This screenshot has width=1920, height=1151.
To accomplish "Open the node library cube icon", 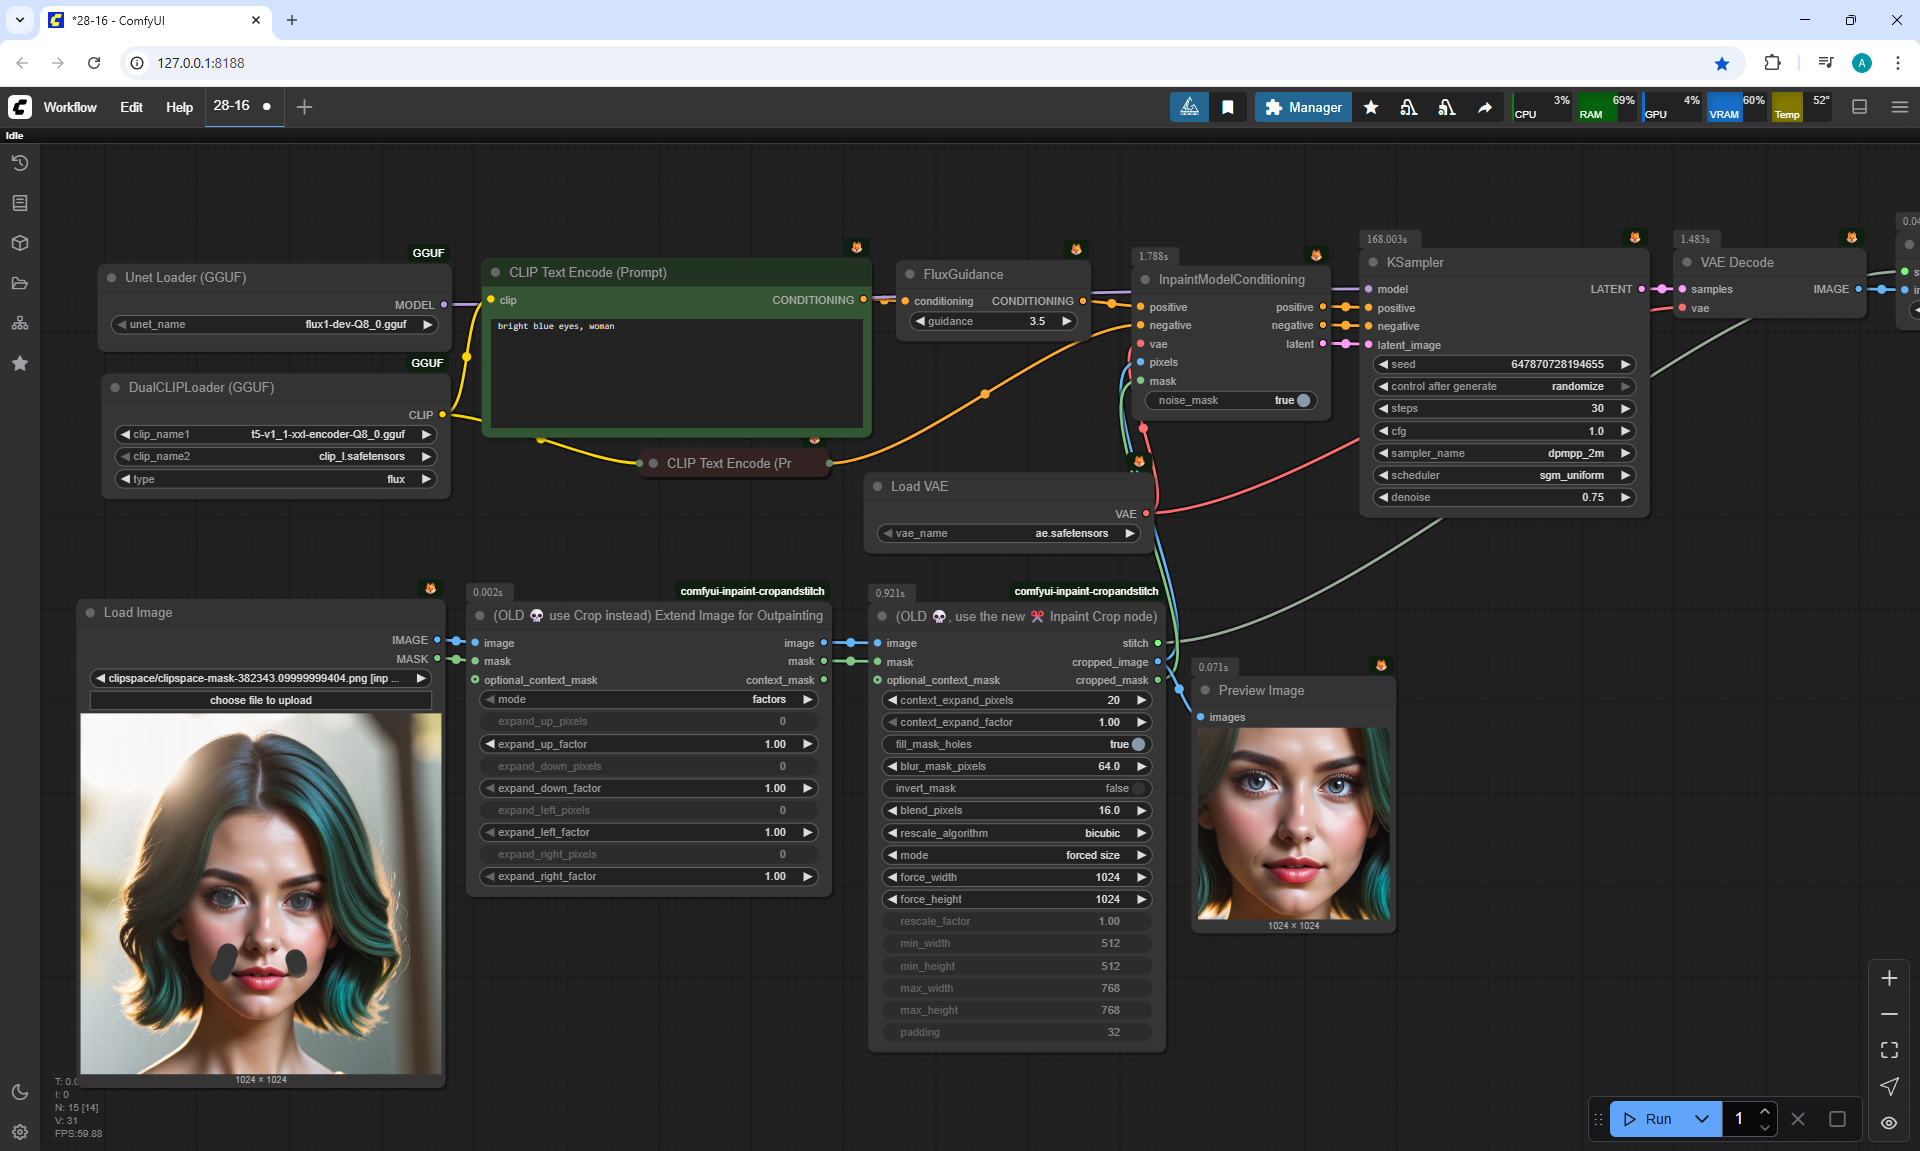I will [20, 243].
